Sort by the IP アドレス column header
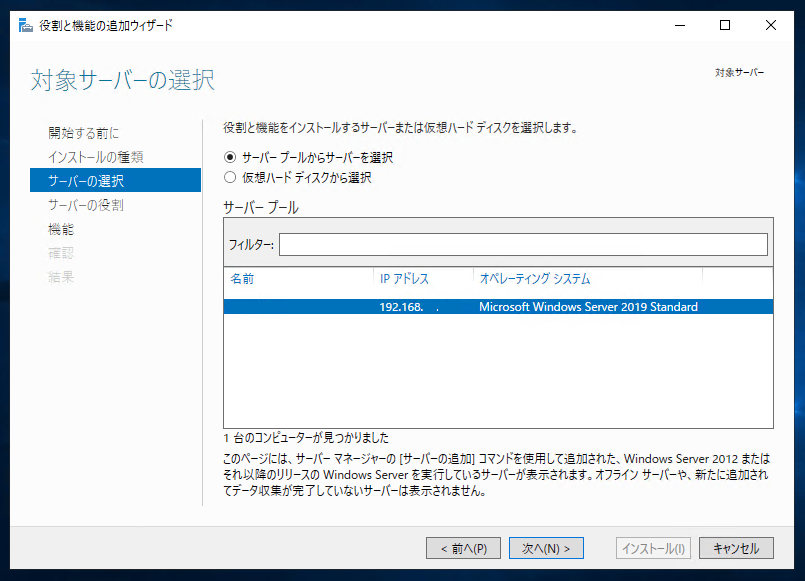This screenshot has height=581, width=805. 404,279
